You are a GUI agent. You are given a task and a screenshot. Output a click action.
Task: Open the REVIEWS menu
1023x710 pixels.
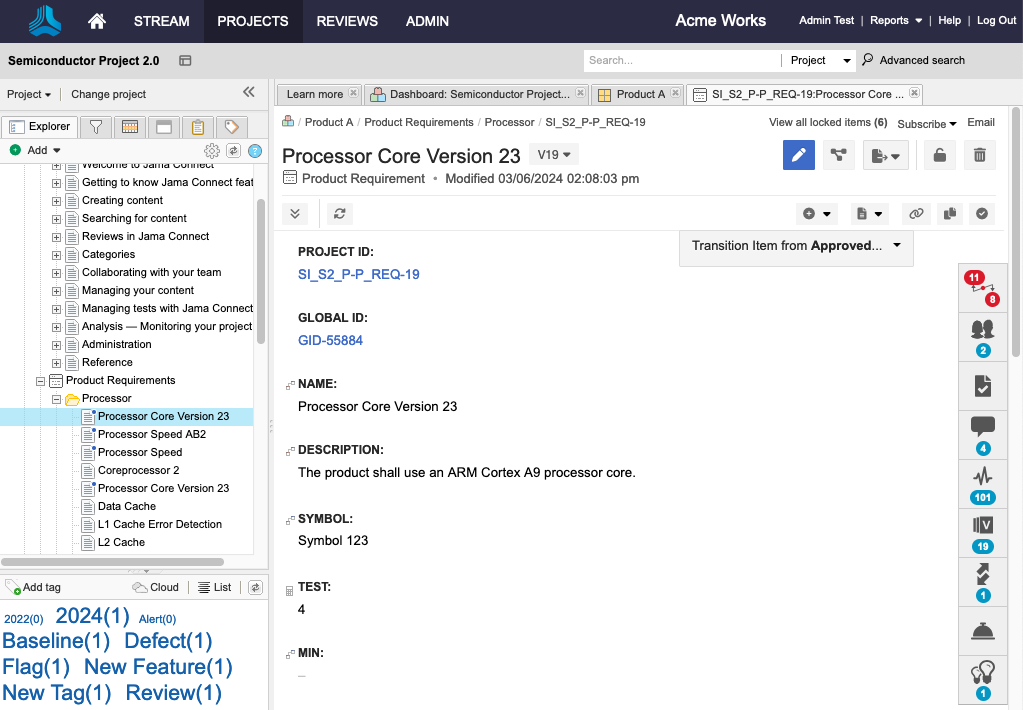click(347, 21)
